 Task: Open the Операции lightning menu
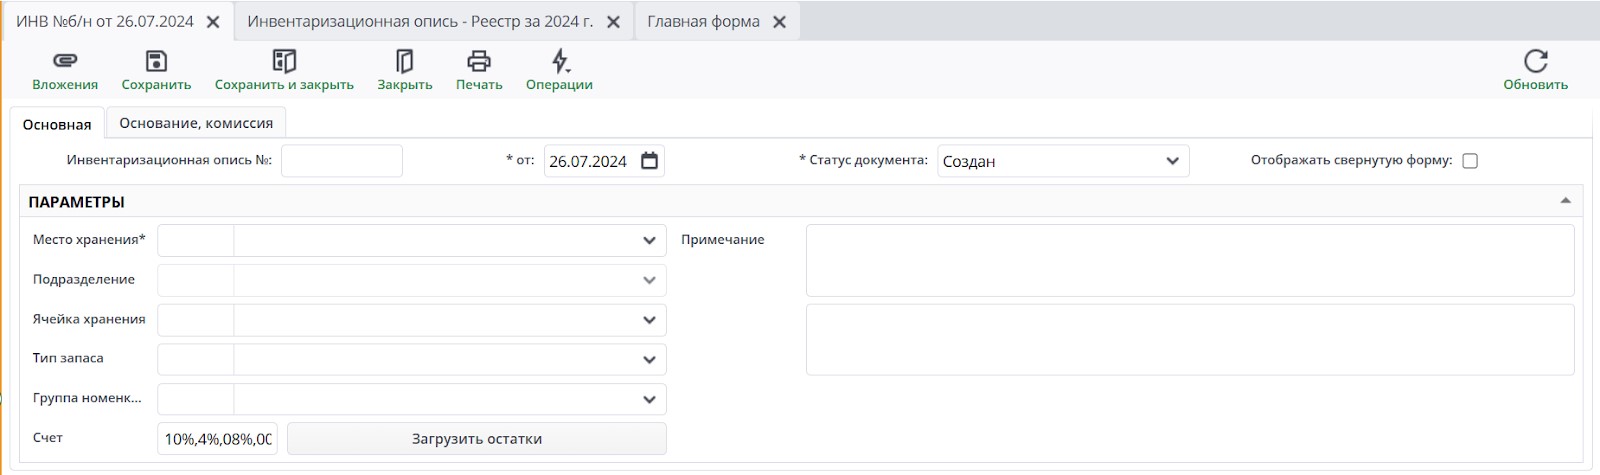tap(560, 62)
